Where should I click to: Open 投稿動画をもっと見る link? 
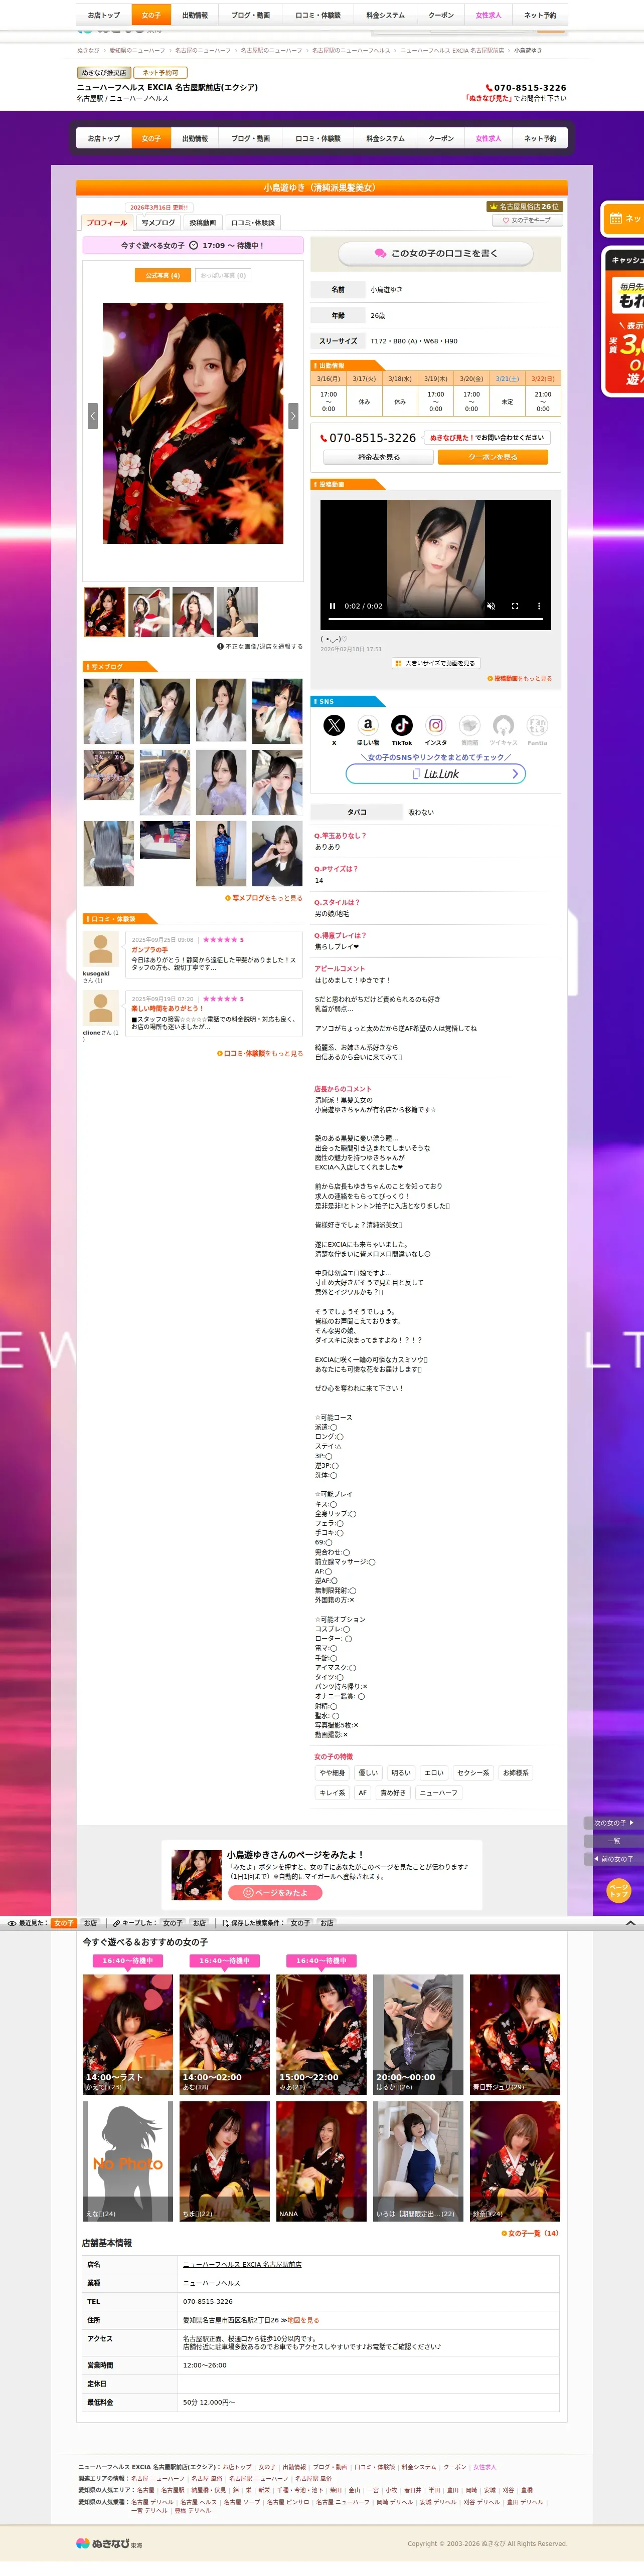pos(520,678)
